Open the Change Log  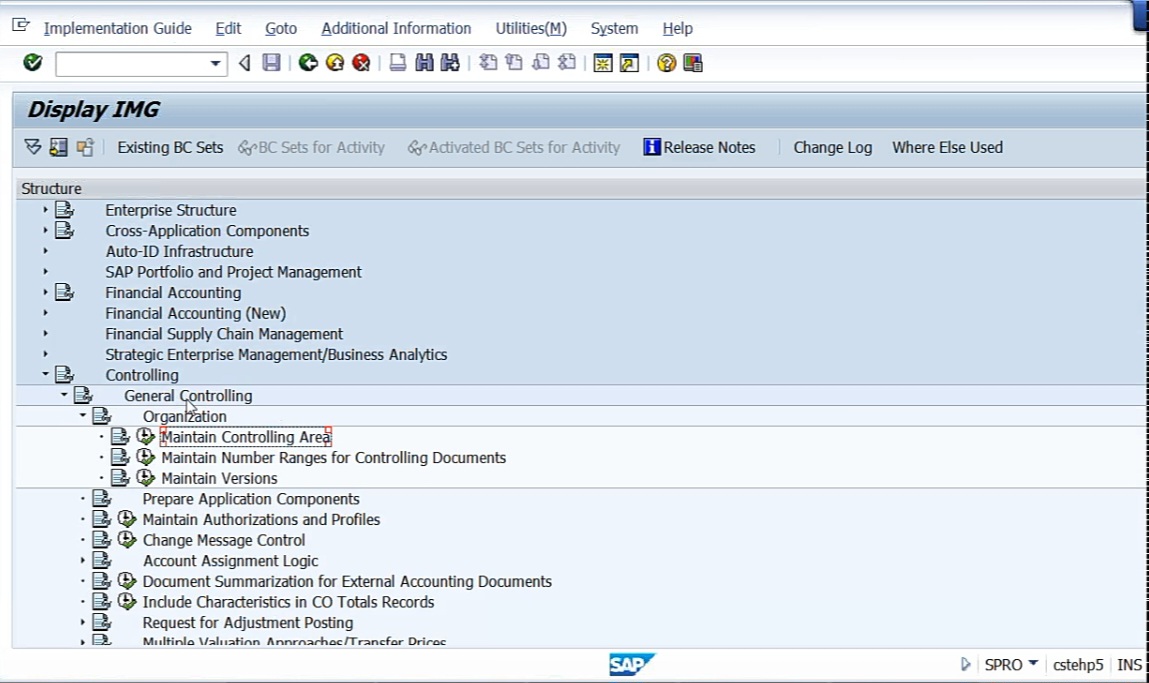pyautogui.click(x=832, y=147)
